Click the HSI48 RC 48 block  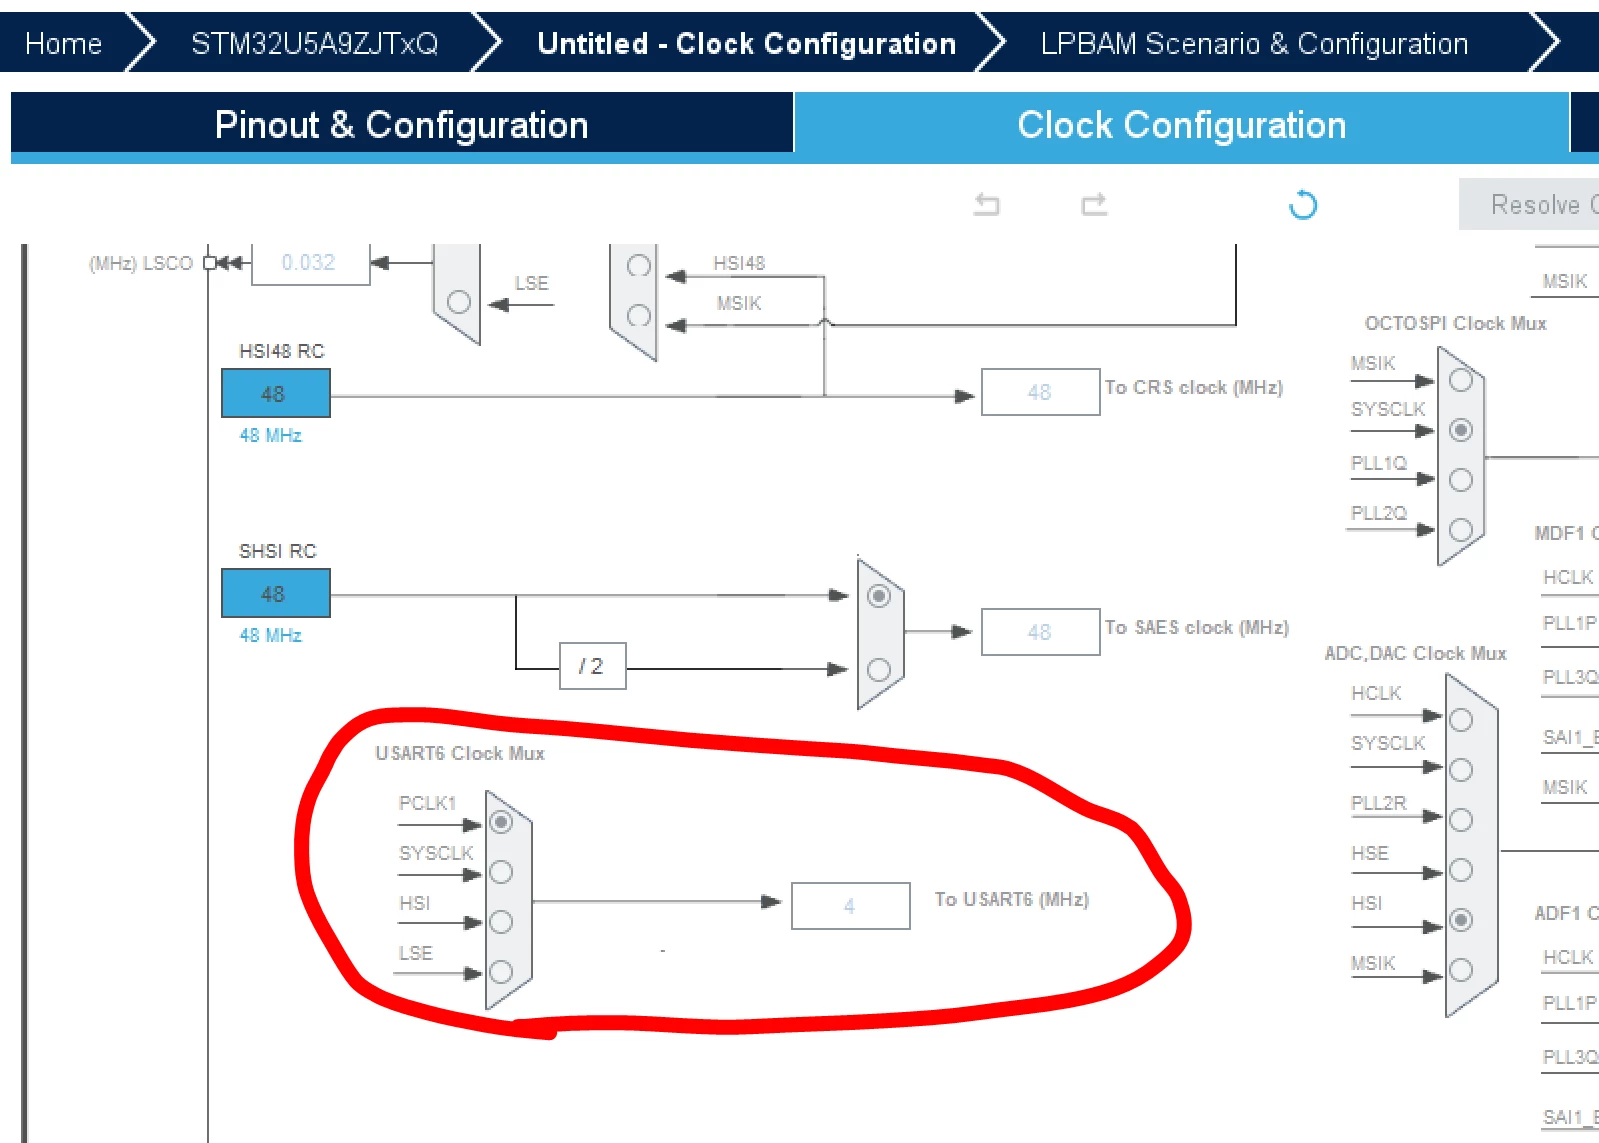coord(276,393)
